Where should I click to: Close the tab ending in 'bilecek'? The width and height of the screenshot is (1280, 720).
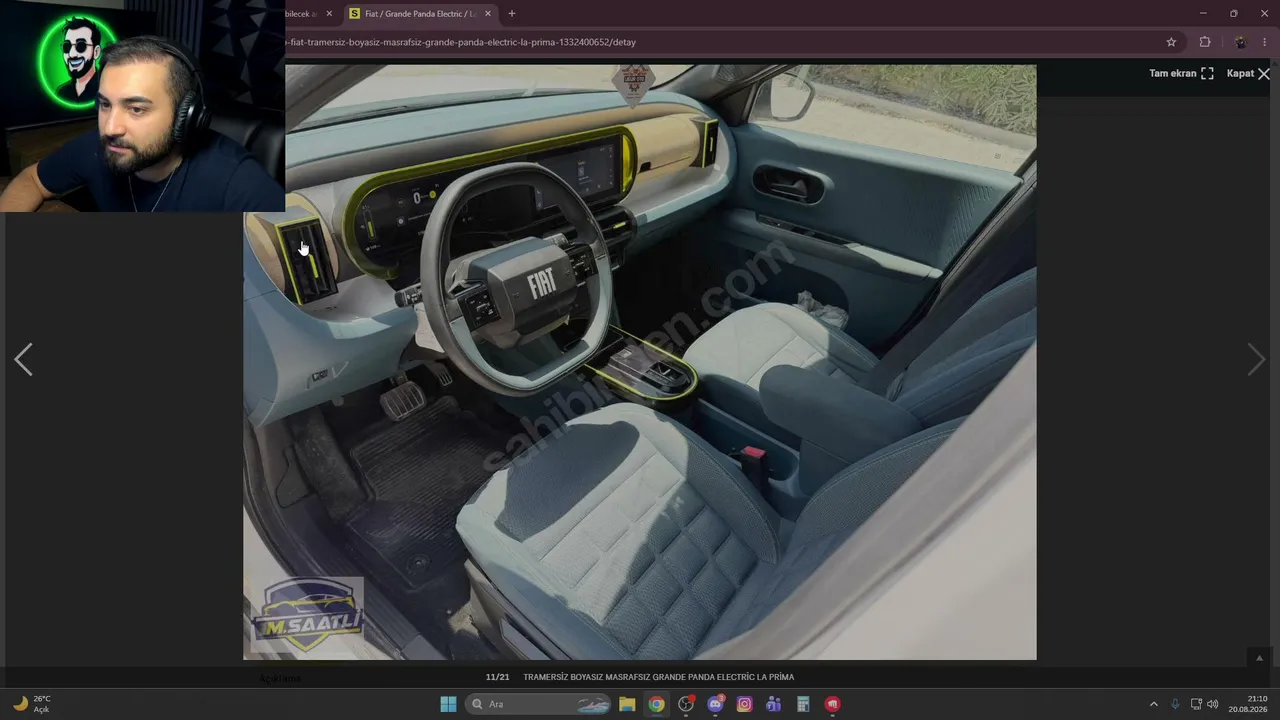coord(329,14)
